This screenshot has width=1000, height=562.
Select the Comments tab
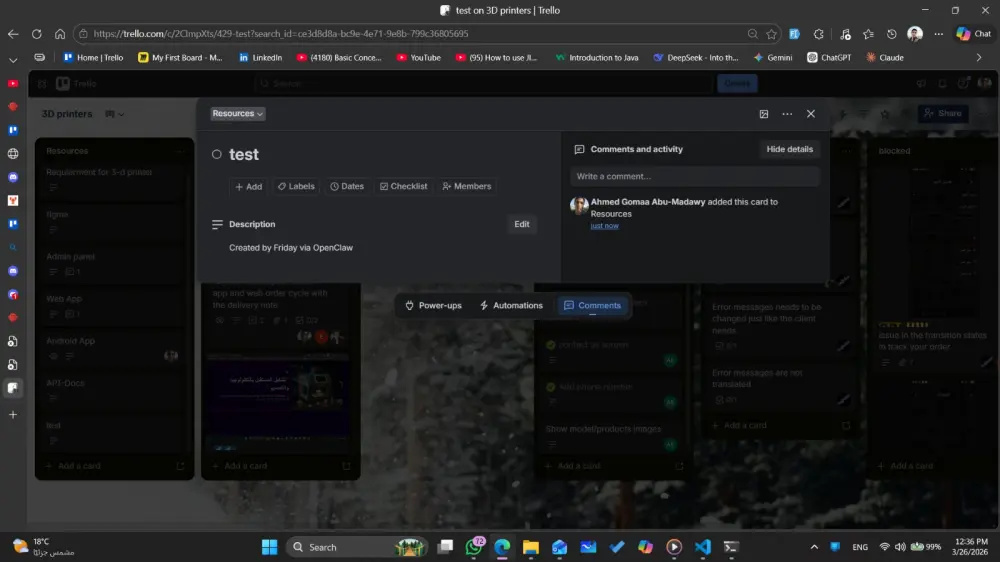tap(592, 305)
